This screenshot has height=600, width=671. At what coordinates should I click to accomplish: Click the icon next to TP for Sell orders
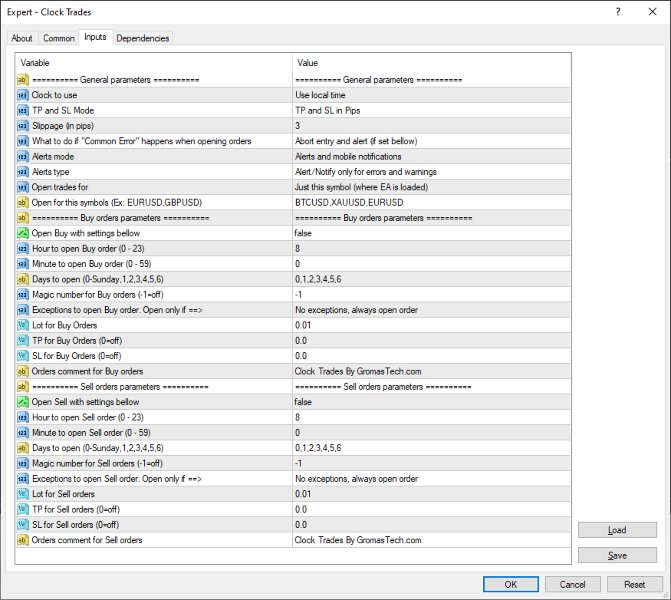[x=23, y=509]
